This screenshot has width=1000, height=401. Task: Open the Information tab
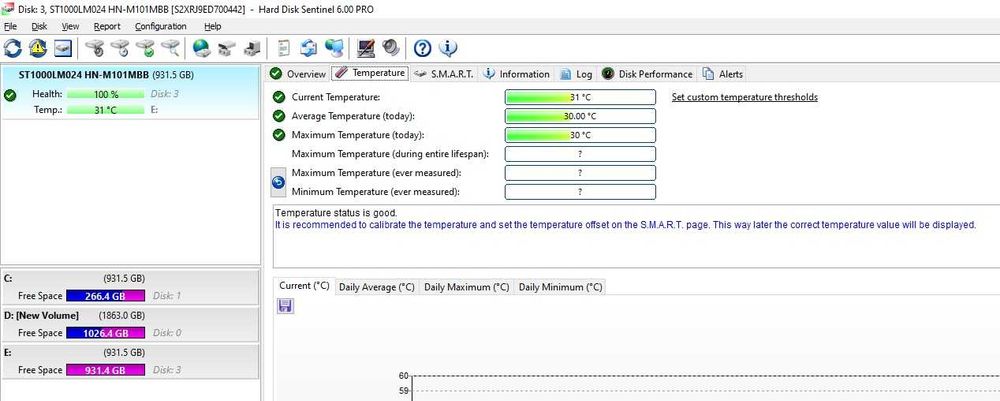pos(517,74)
